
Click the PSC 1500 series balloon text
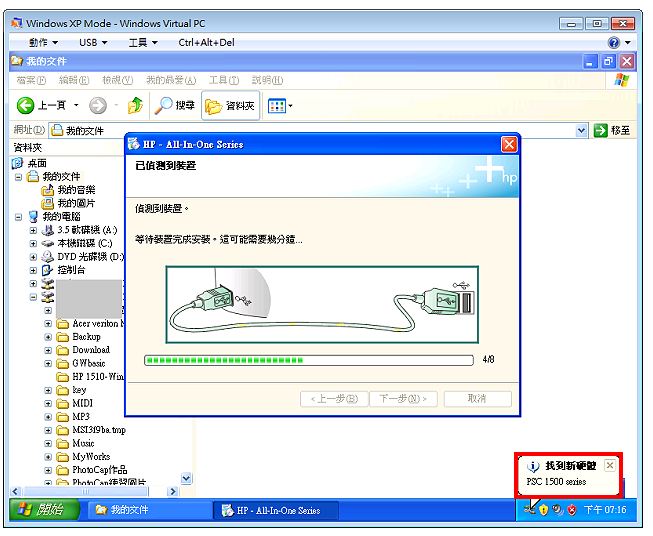click(556, 482)
